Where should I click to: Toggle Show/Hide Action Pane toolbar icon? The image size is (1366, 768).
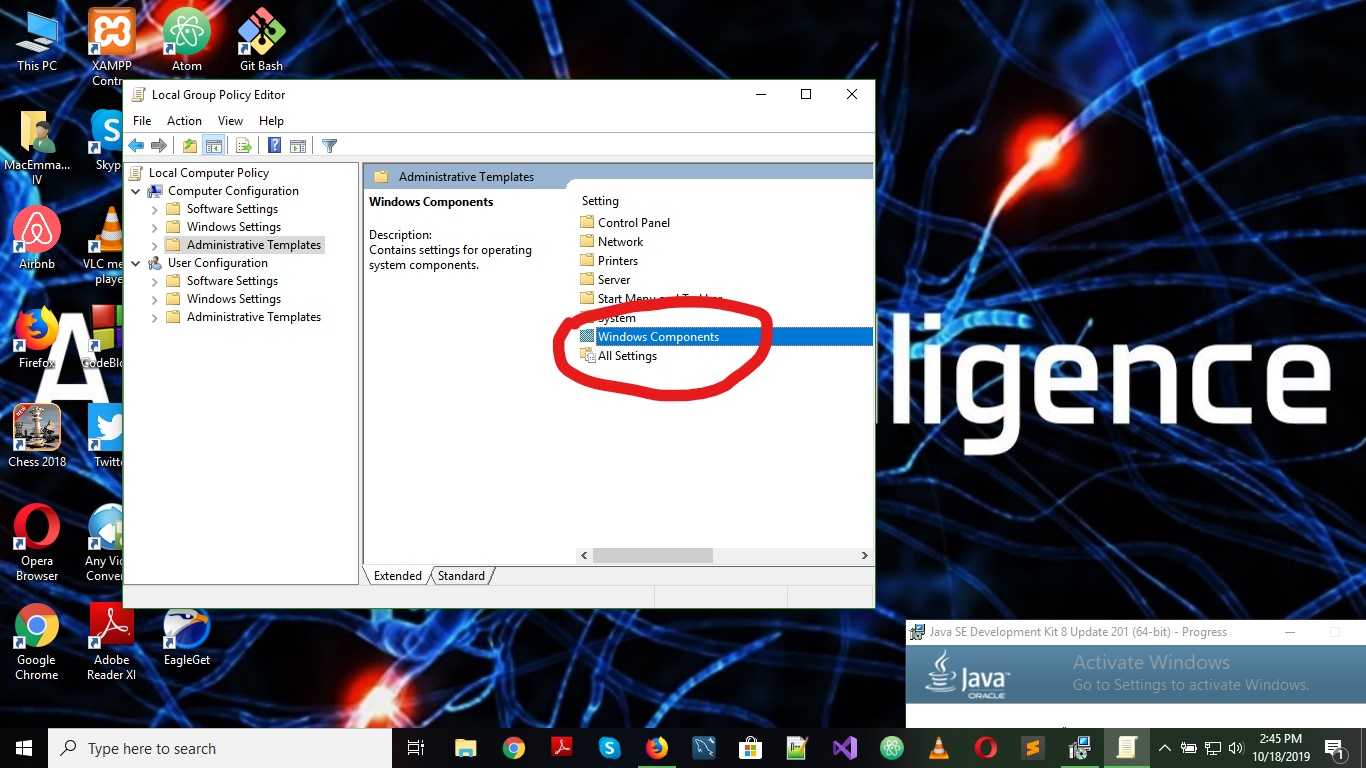pyautogui.click(x=297, y=146)
